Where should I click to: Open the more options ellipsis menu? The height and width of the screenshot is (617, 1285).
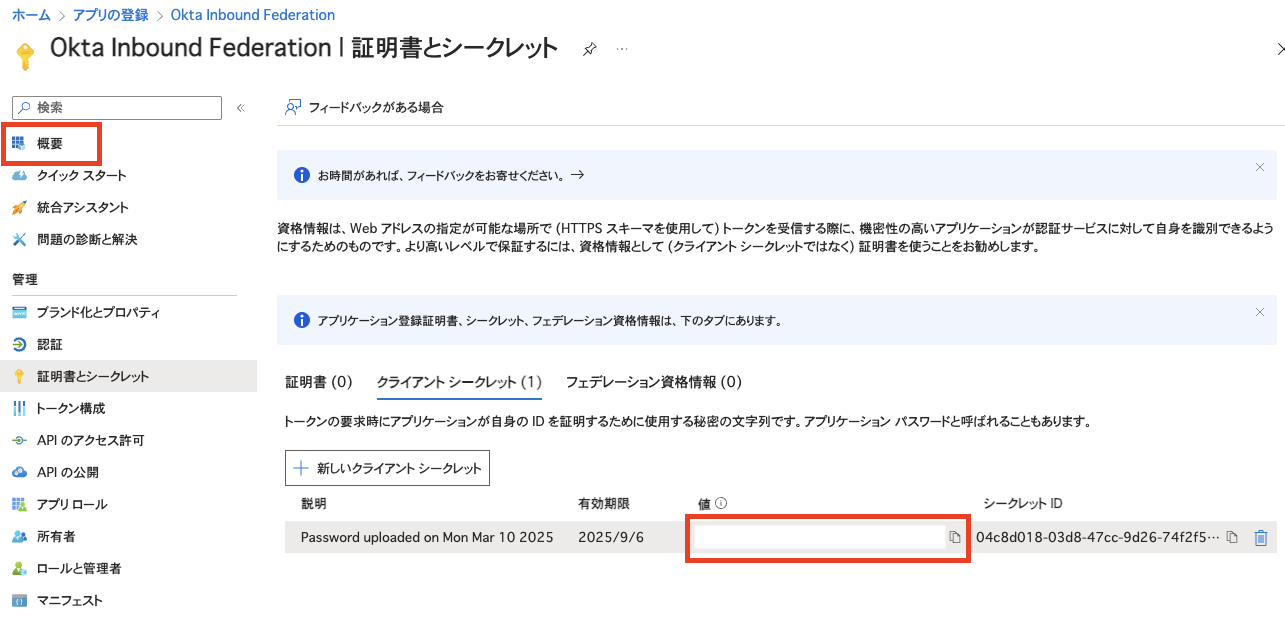[622, 49]
